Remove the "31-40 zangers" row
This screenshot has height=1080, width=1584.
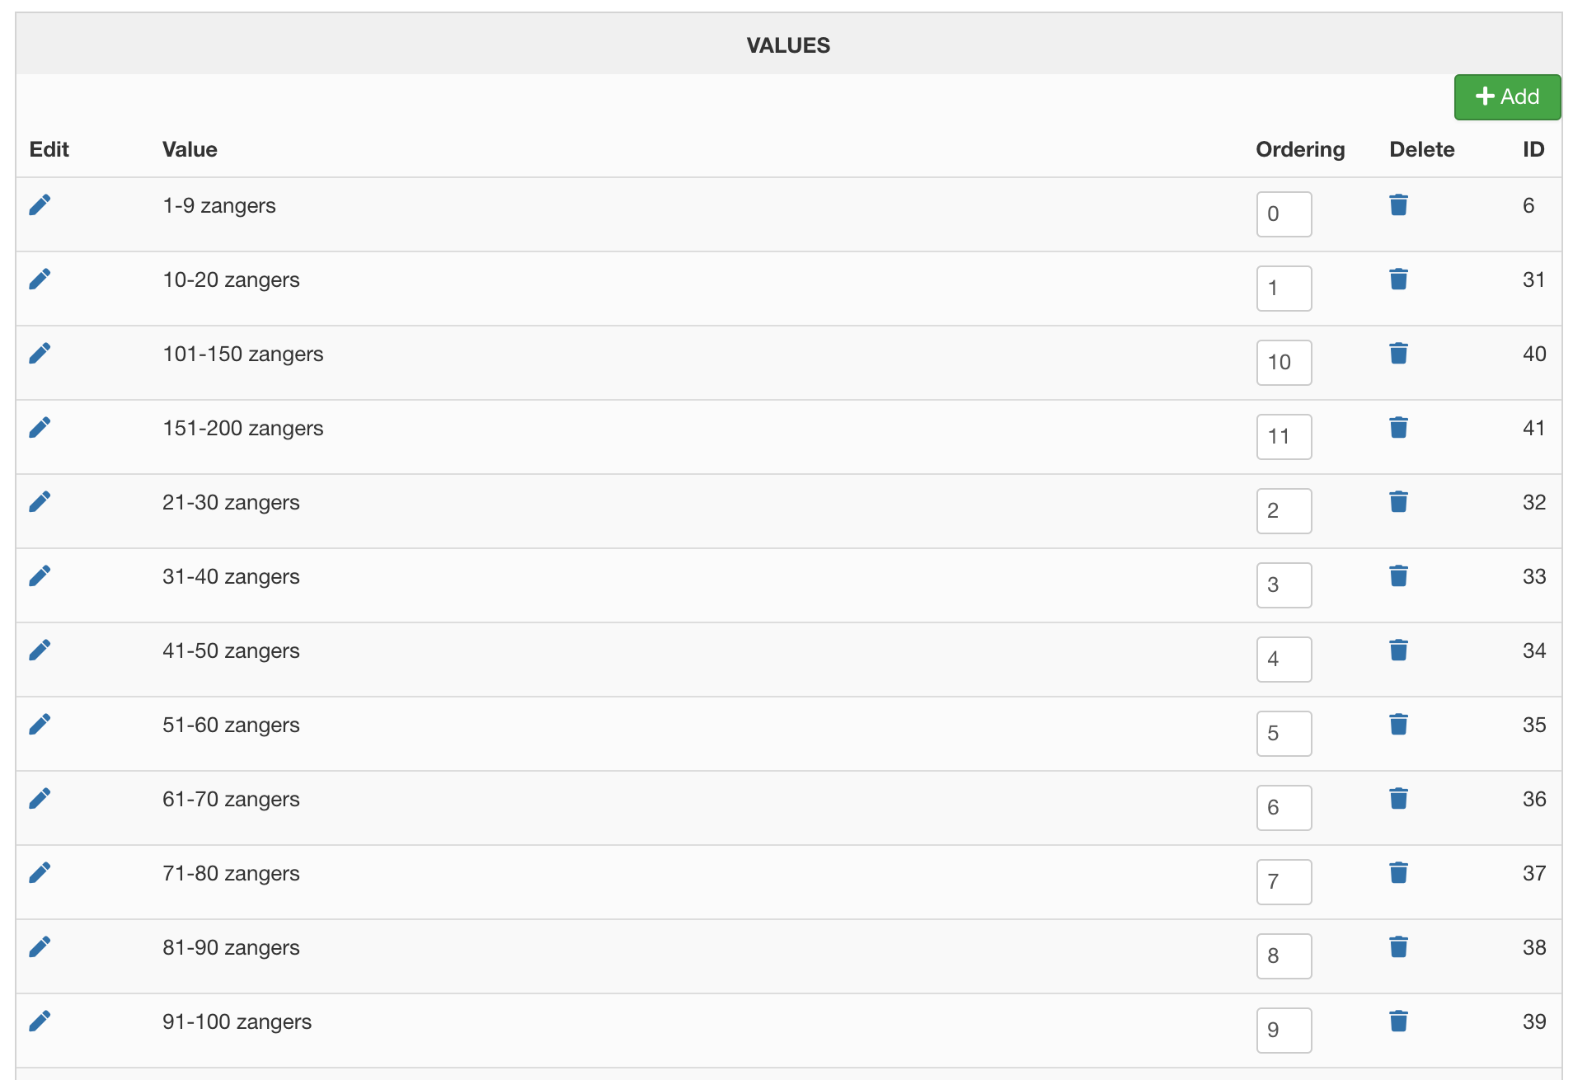1398,576
